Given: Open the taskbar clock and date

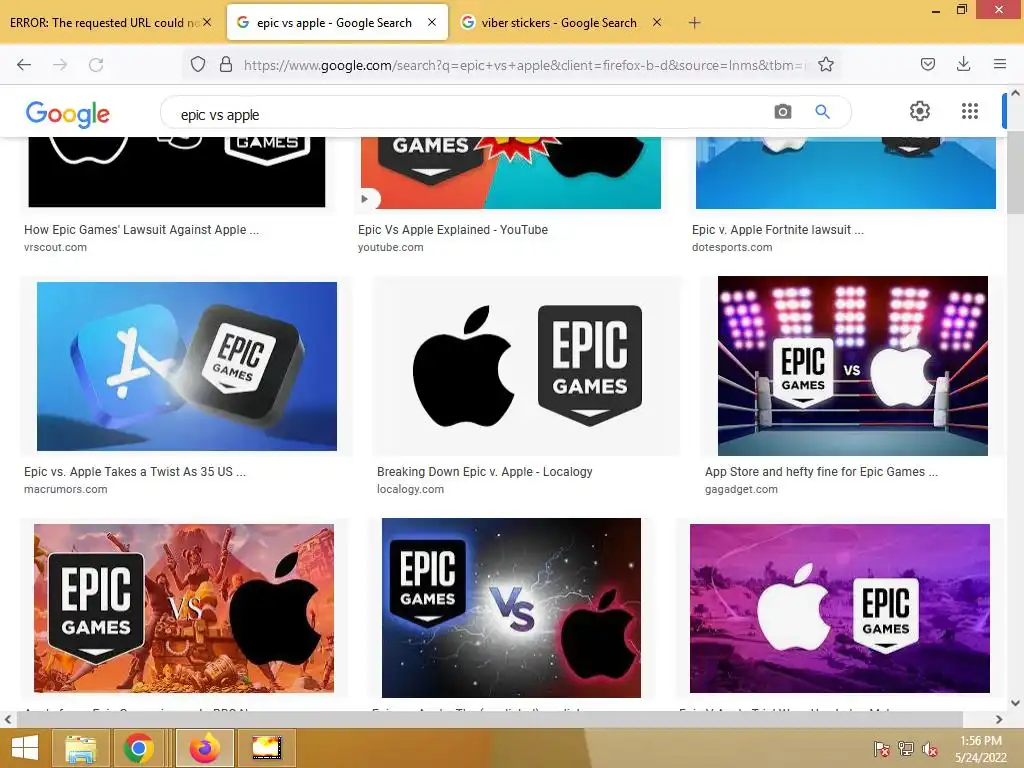Looking at the screenshot, I should pyautogui.click(x=981, y=748).
